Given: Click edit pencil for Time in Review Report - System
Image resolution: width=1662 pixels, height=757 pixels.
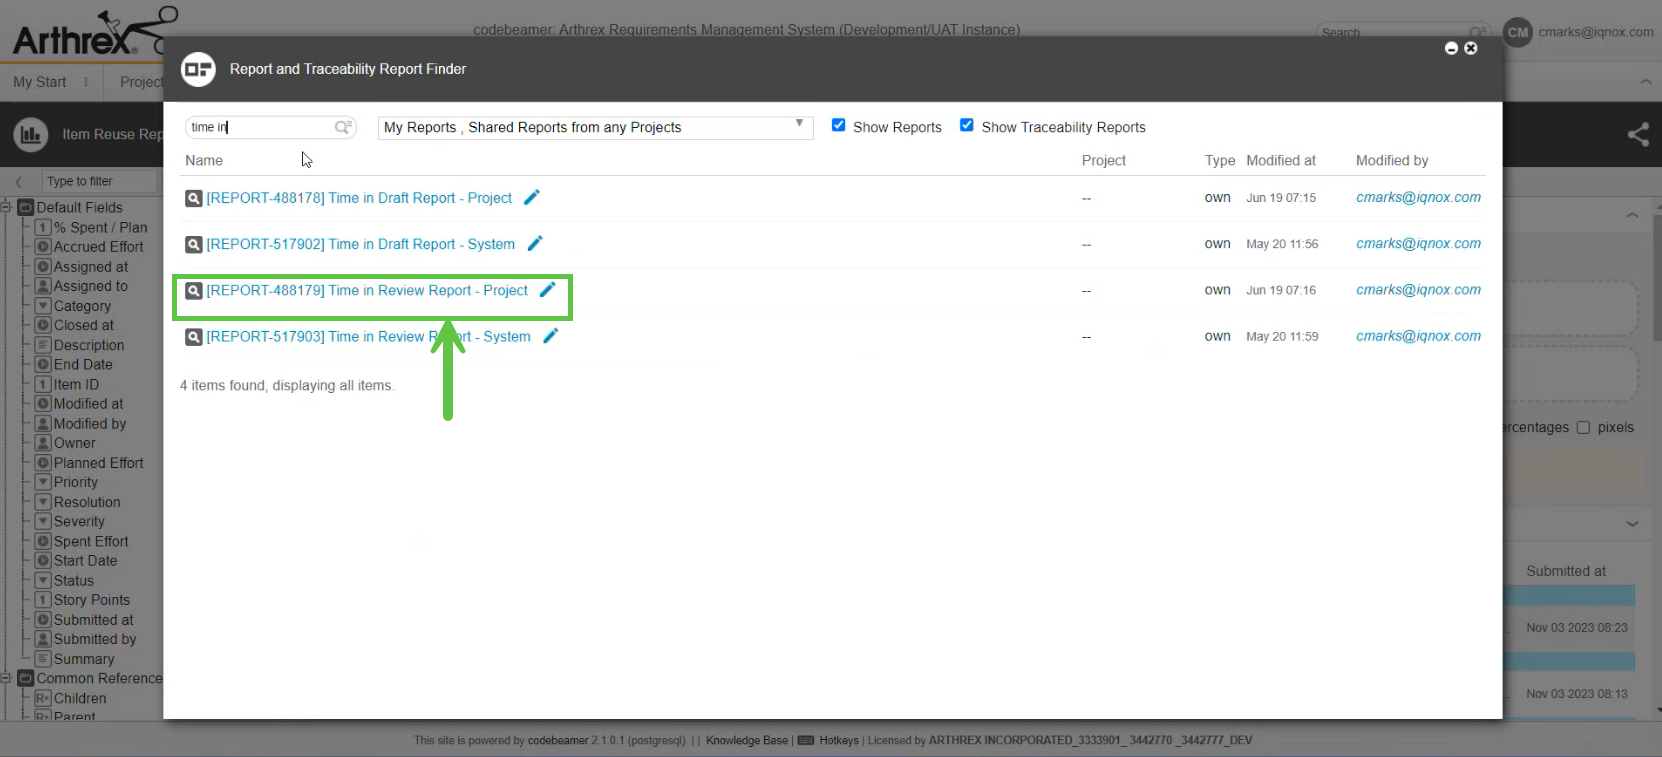Looking at the screenshot, I should (x=550, y=337).
